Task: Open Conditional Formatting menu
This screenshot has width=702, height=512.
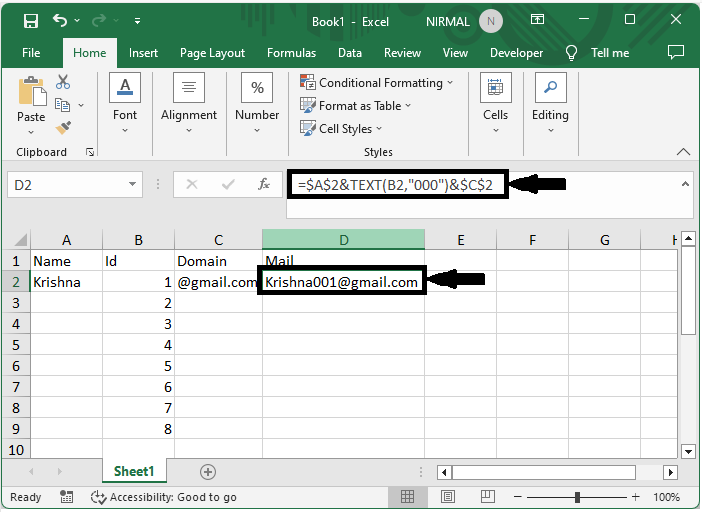Action: 377,83
